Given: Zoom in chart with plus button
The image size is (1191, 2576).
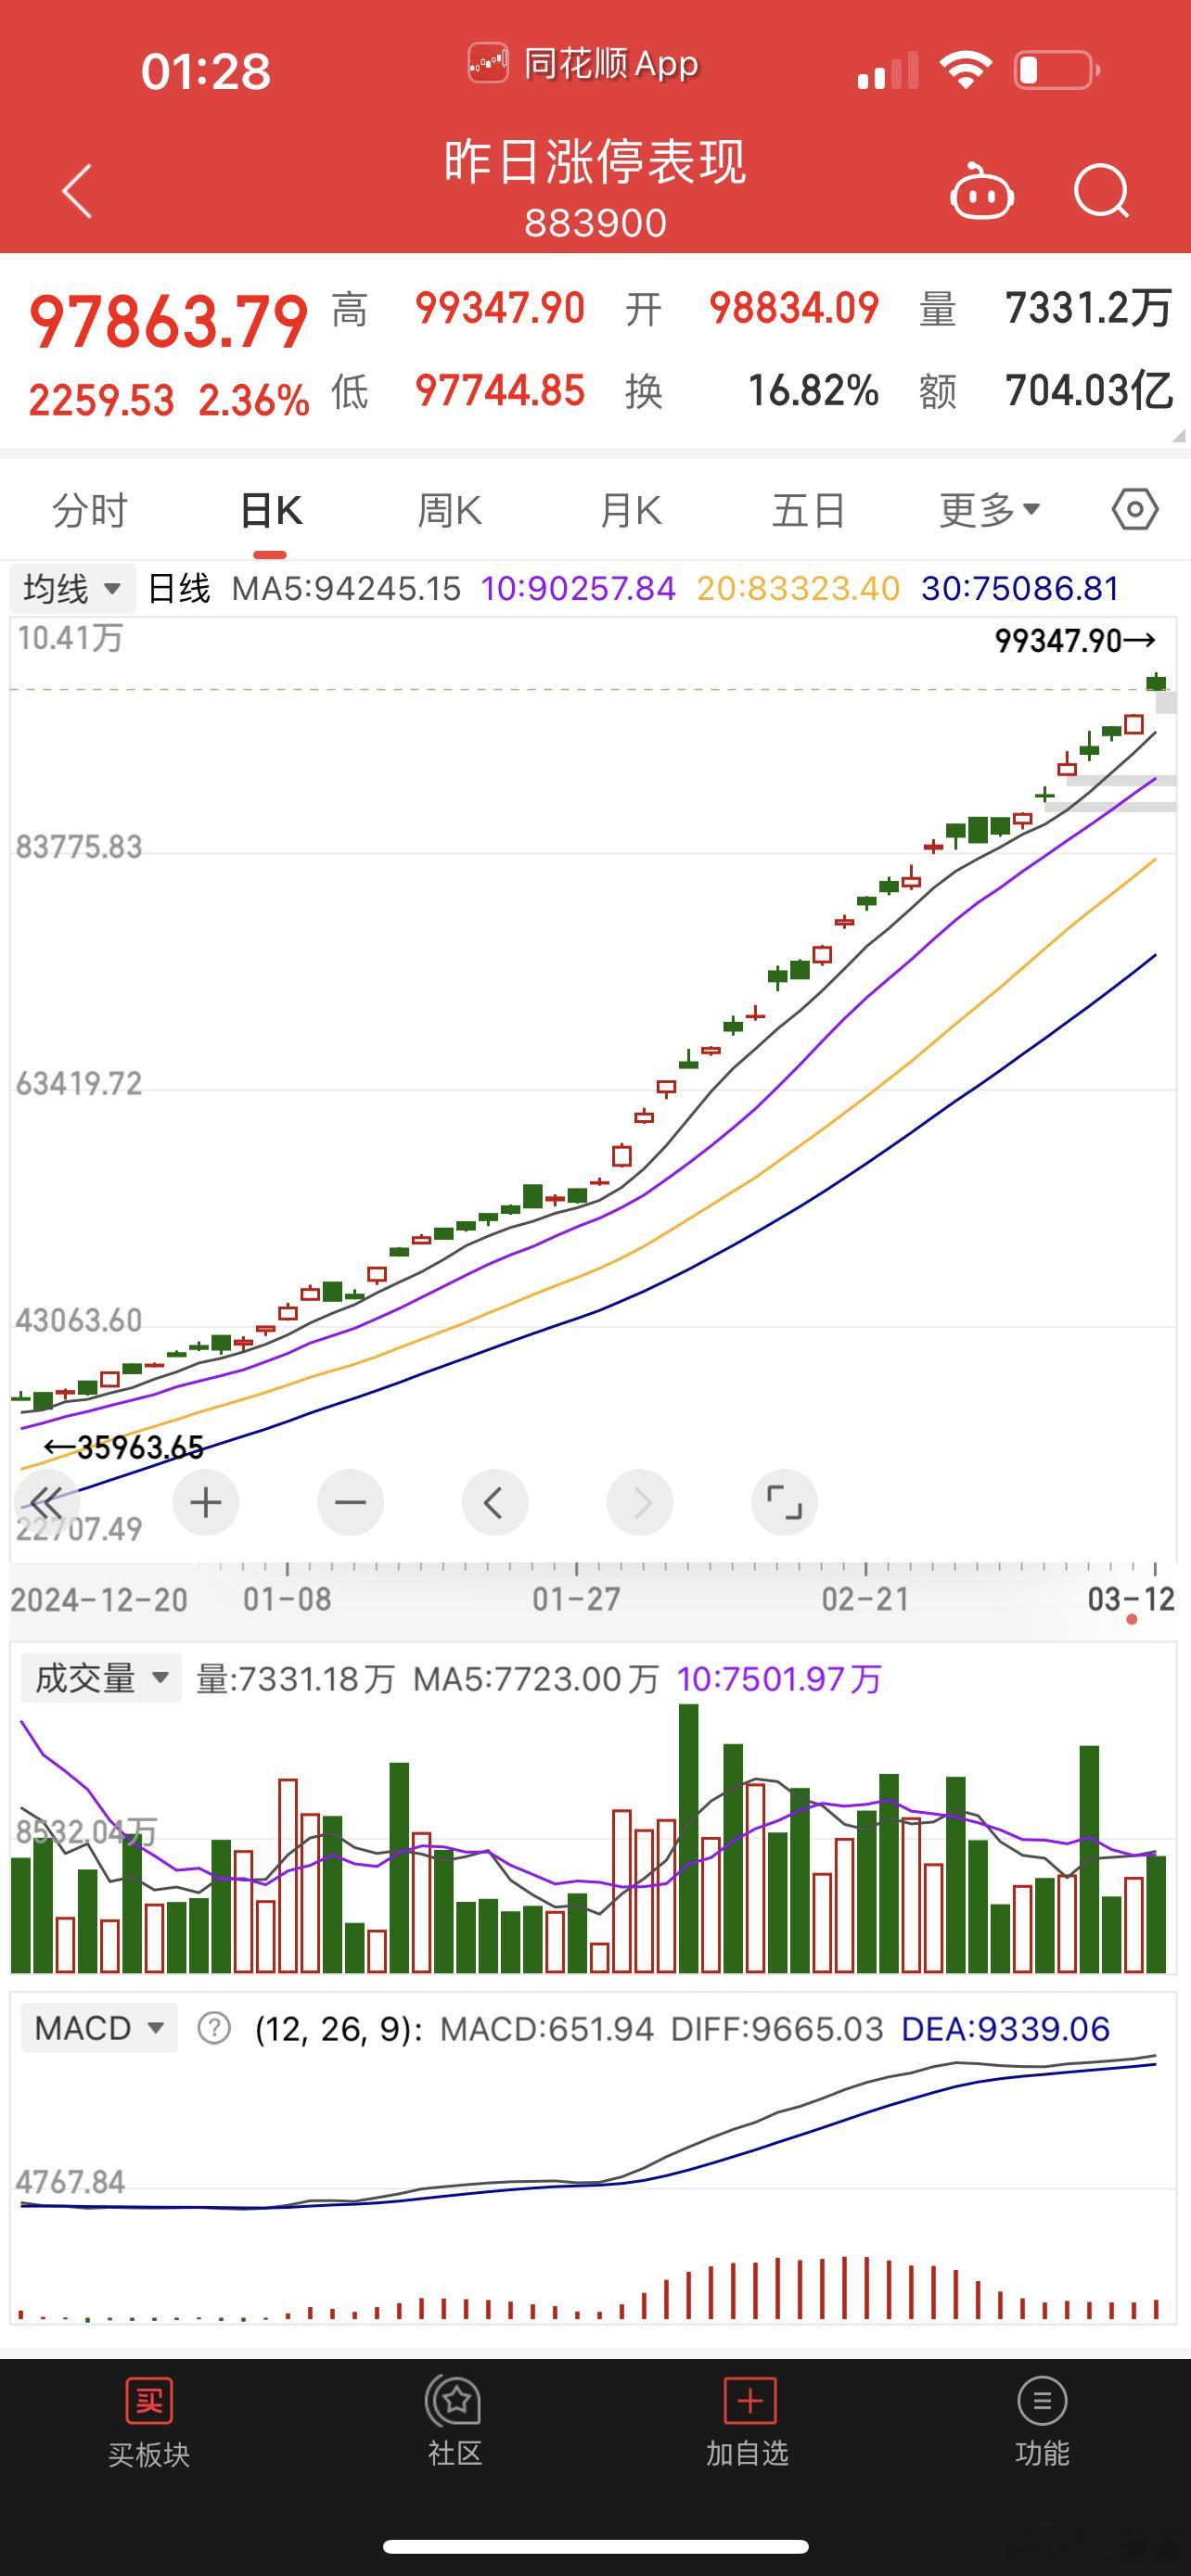Looking at the screenshot, I should [x=206, y=1502].
